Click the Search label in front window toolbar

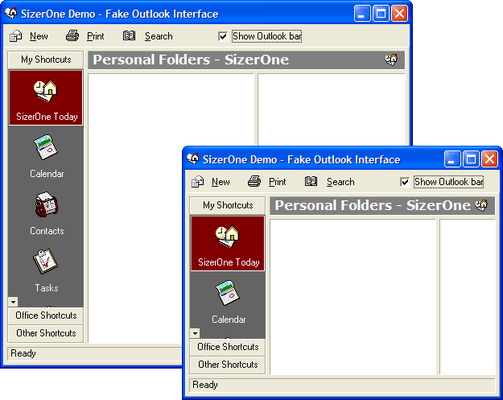pyautogui.click(x=340, y=182)
